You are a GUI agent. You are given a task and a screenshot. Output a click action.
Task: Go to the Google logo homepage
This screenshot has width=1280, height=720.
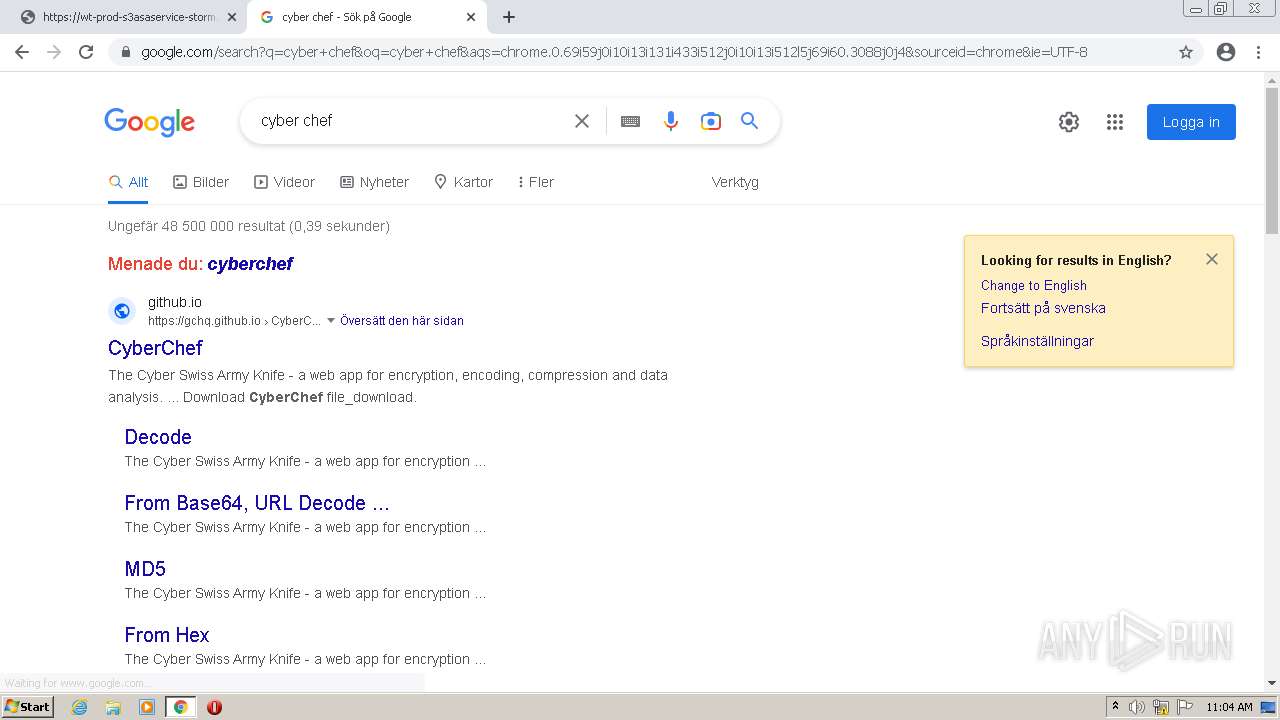pyautogui.click(x=150, y=122)
